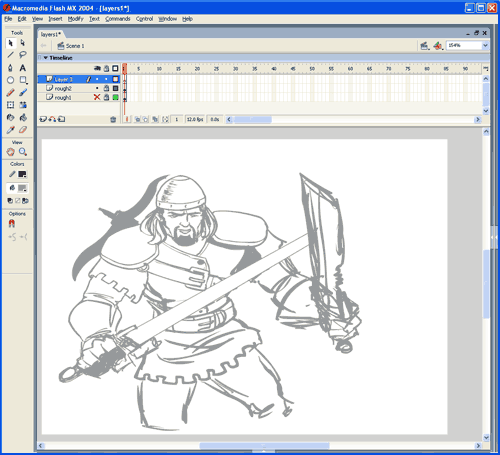This screenshot has width=500, height=455.
Task: Toggle lock dot of Layer 3
Action: click(x=106, y=79)
